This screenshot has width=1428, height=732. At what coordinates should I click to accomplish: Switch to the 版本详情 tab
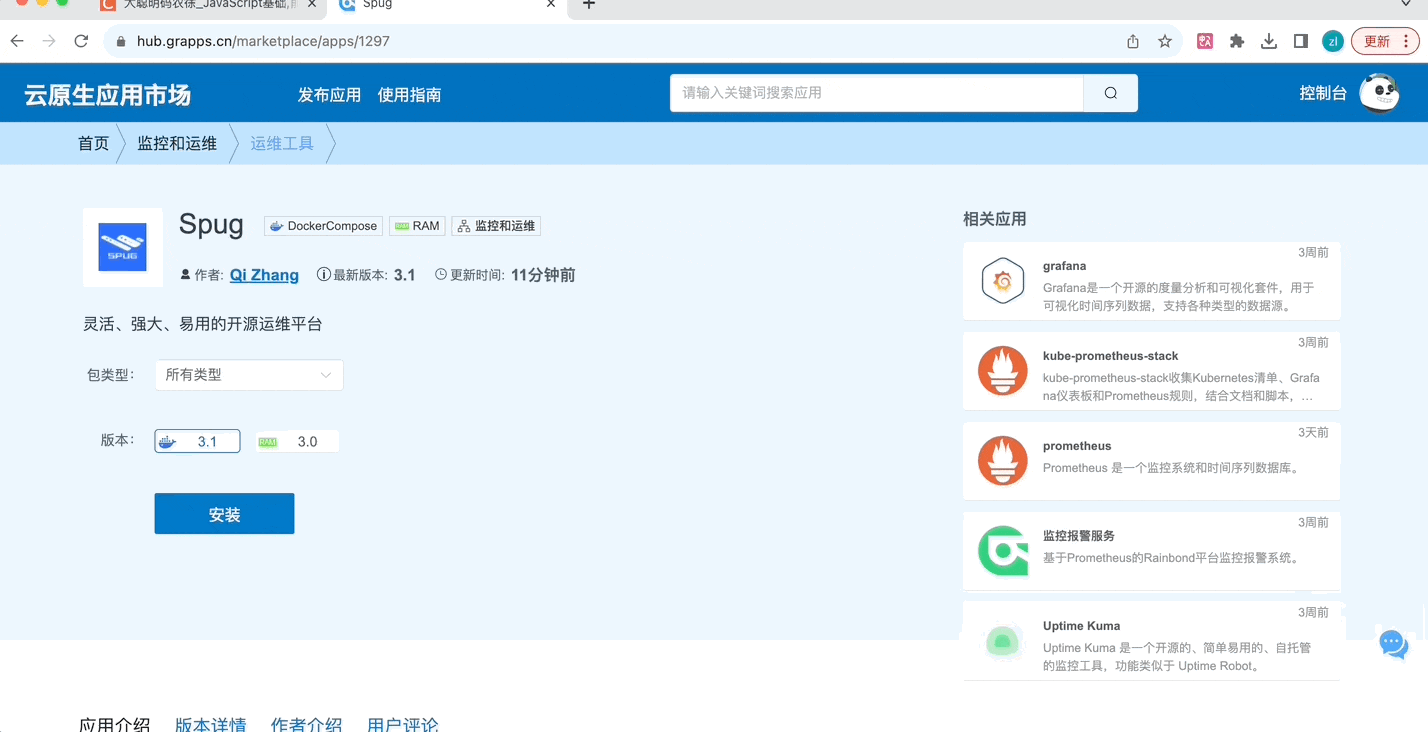[210, 725]
